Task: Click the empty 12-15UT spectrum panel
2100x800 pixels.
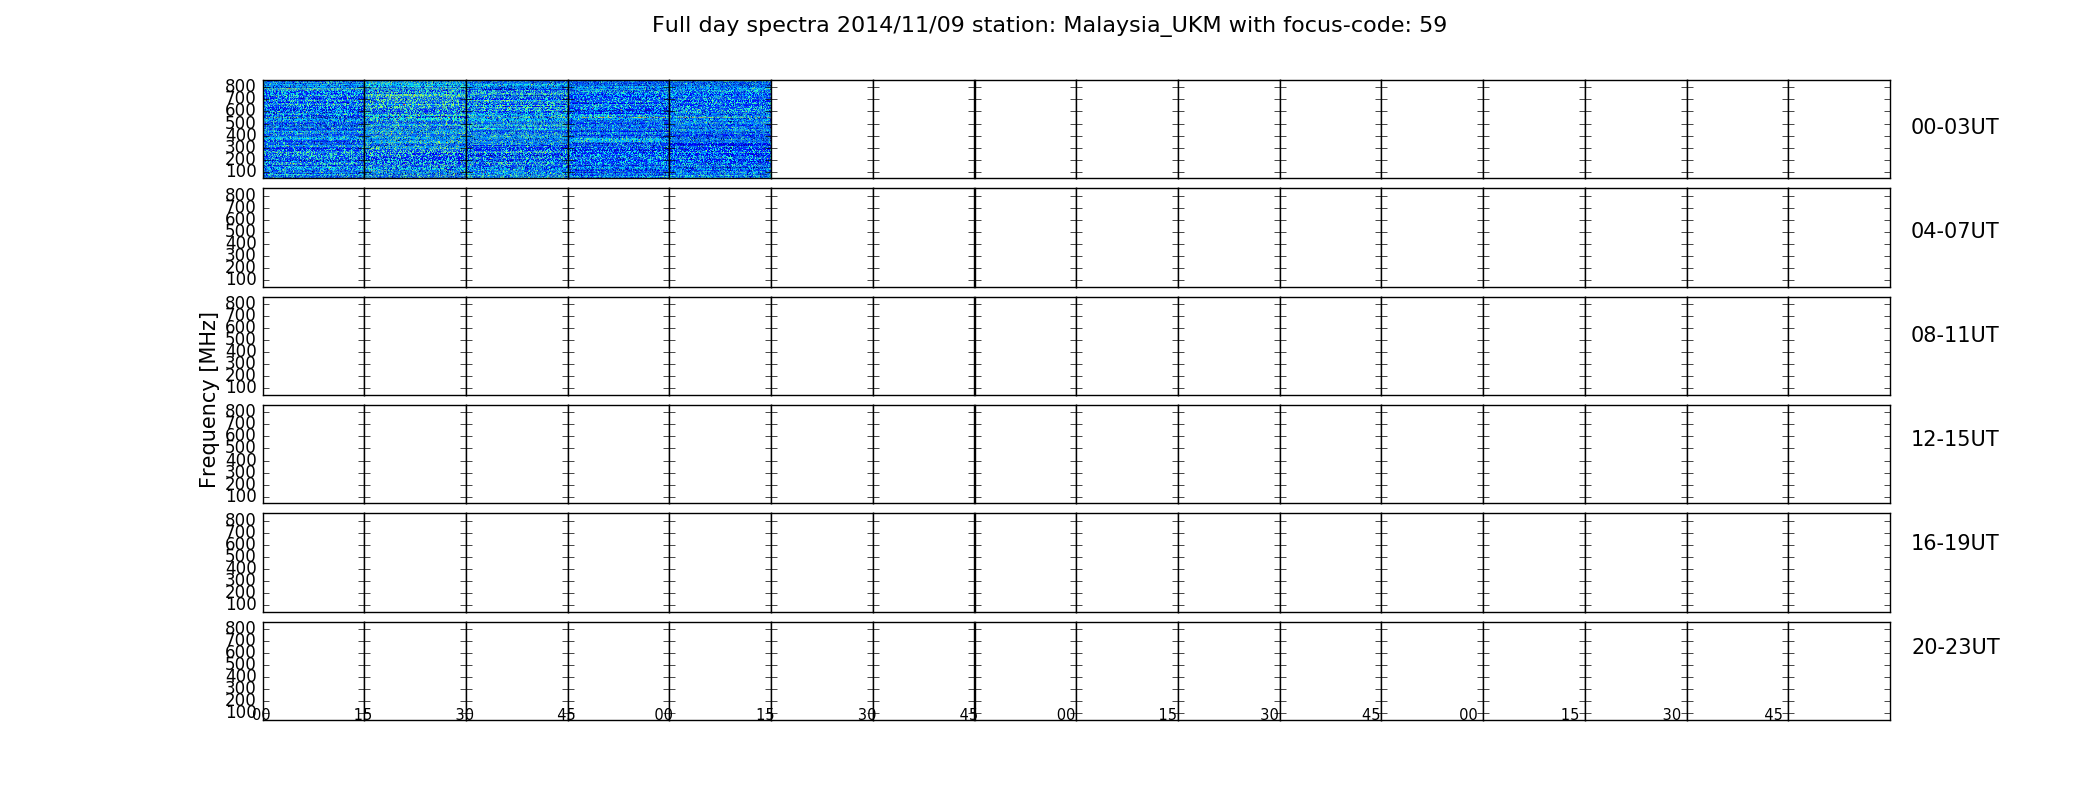Action: tap(1076, 454)
